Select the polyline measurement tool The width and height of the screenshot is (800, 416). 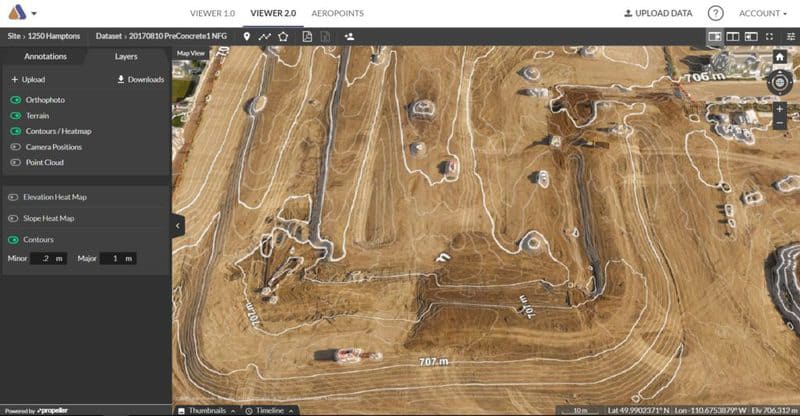pyautogui.click(x=265, y=36)
